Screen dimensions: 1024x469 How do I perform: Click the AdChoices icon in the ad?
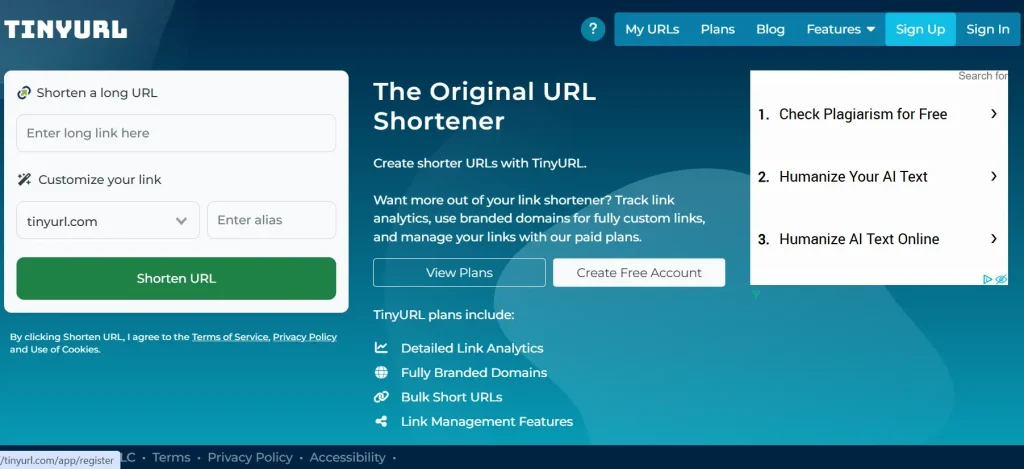coord(988,279)
